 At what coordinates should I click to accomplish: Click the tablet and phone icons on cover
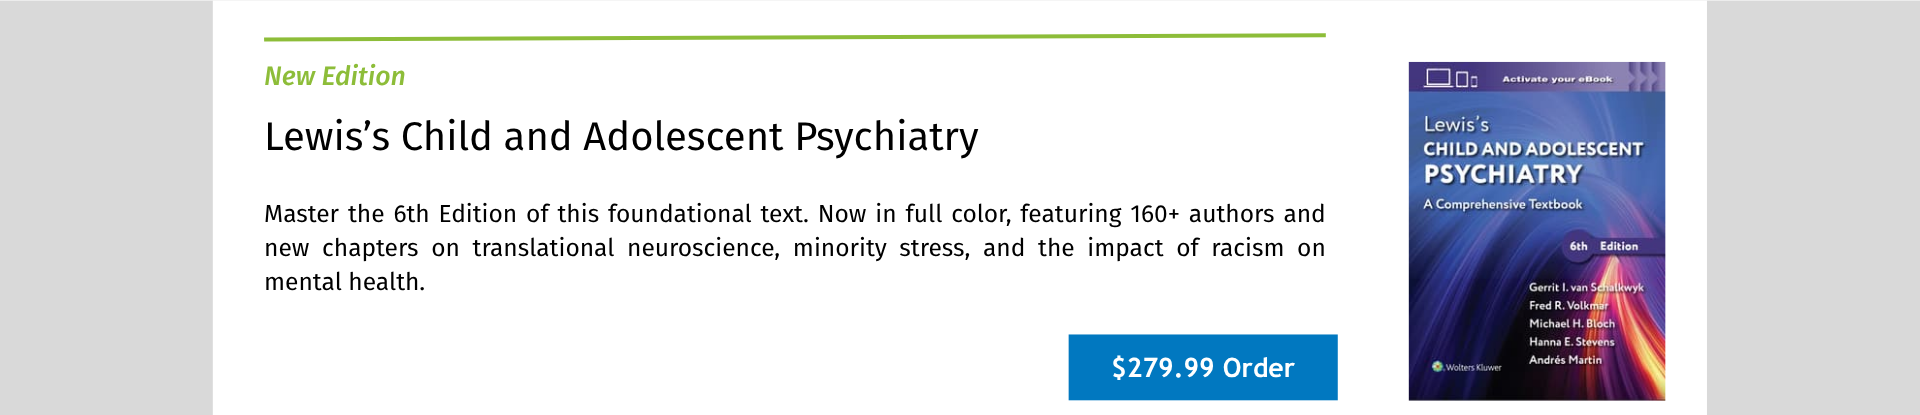1466,80
